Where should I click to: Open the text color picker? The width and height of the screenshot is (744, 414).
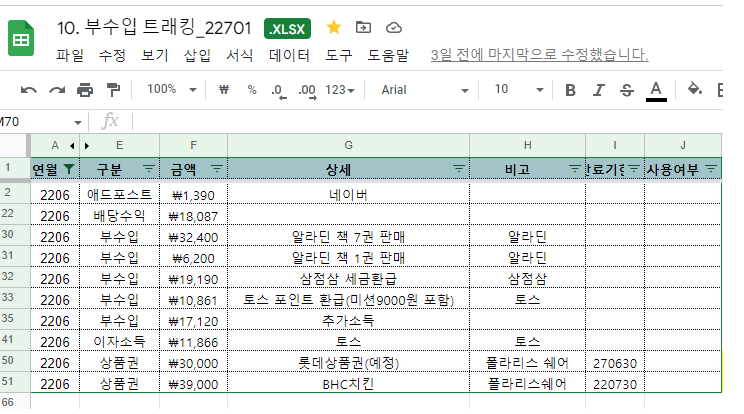coord(656,90)
